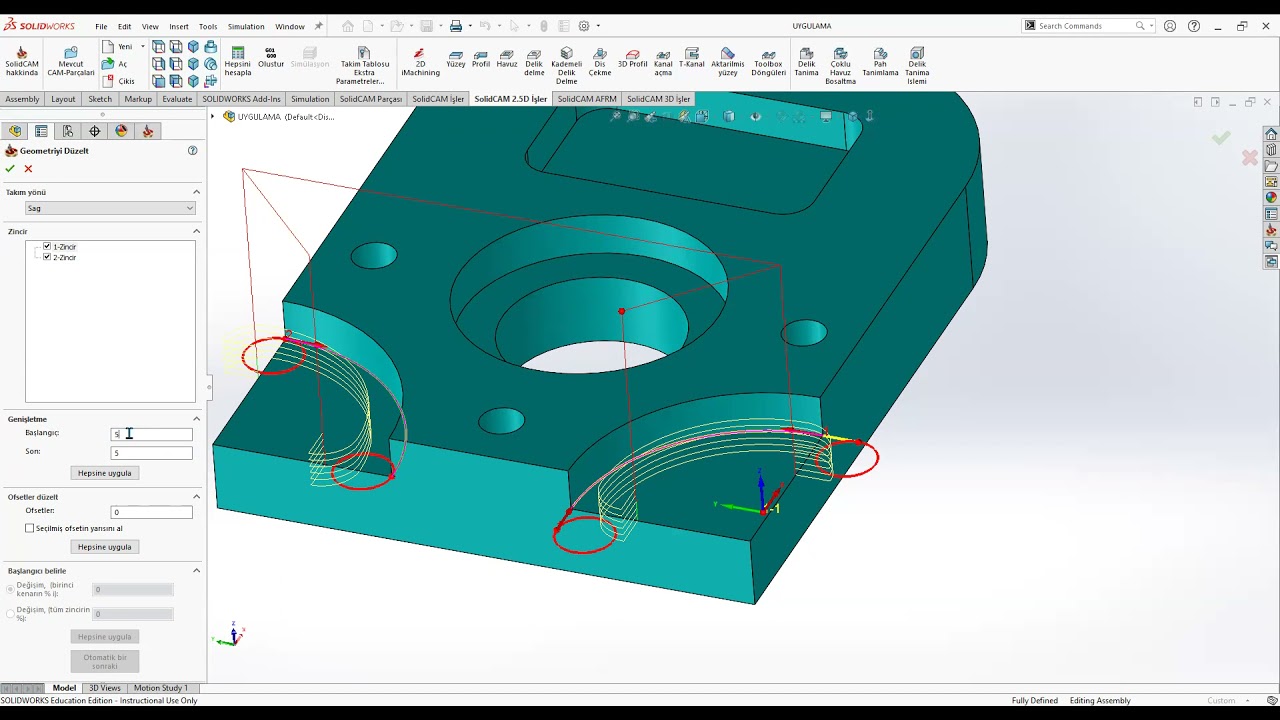Image resolution: width=1280 pixels, height=720 pixels.
Task: Click Aç to open CAM part
Action: point(116,64)
